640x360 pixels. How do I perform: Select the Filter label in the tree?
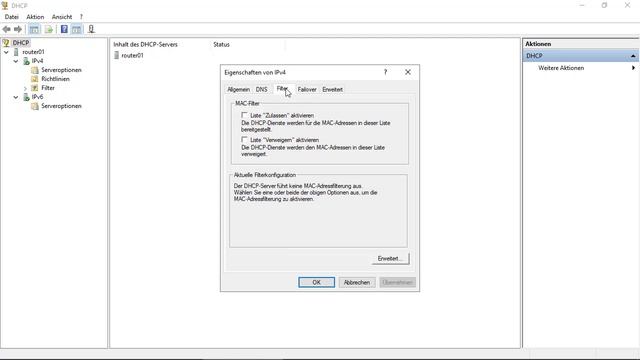tap(48, 88)
